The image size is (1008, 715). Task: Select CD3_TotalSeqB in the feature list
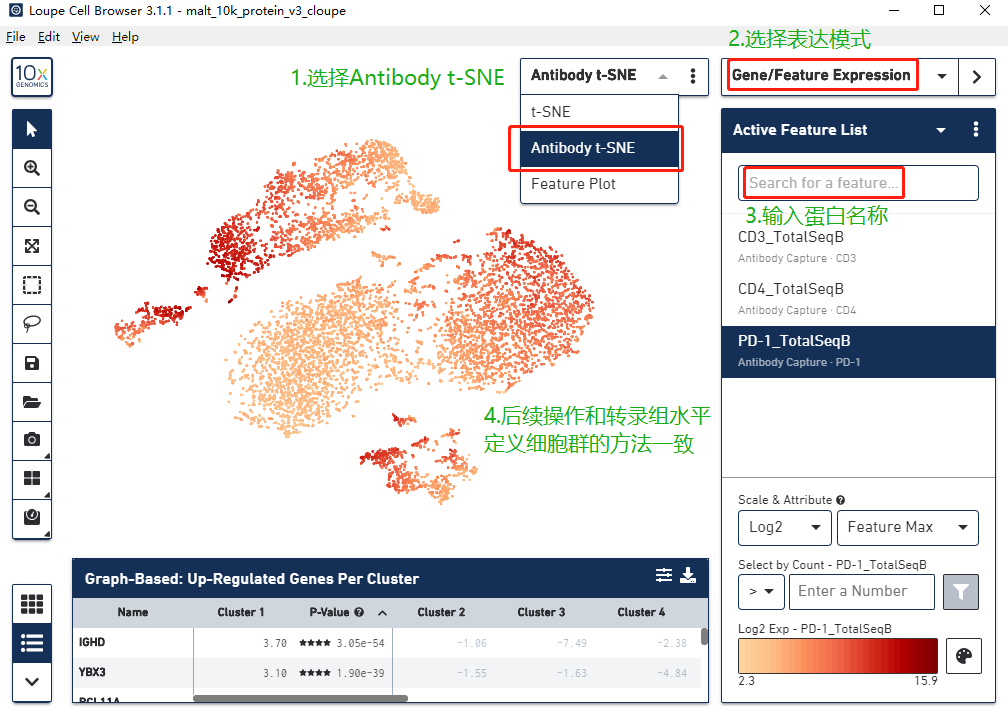pos(858,246)
